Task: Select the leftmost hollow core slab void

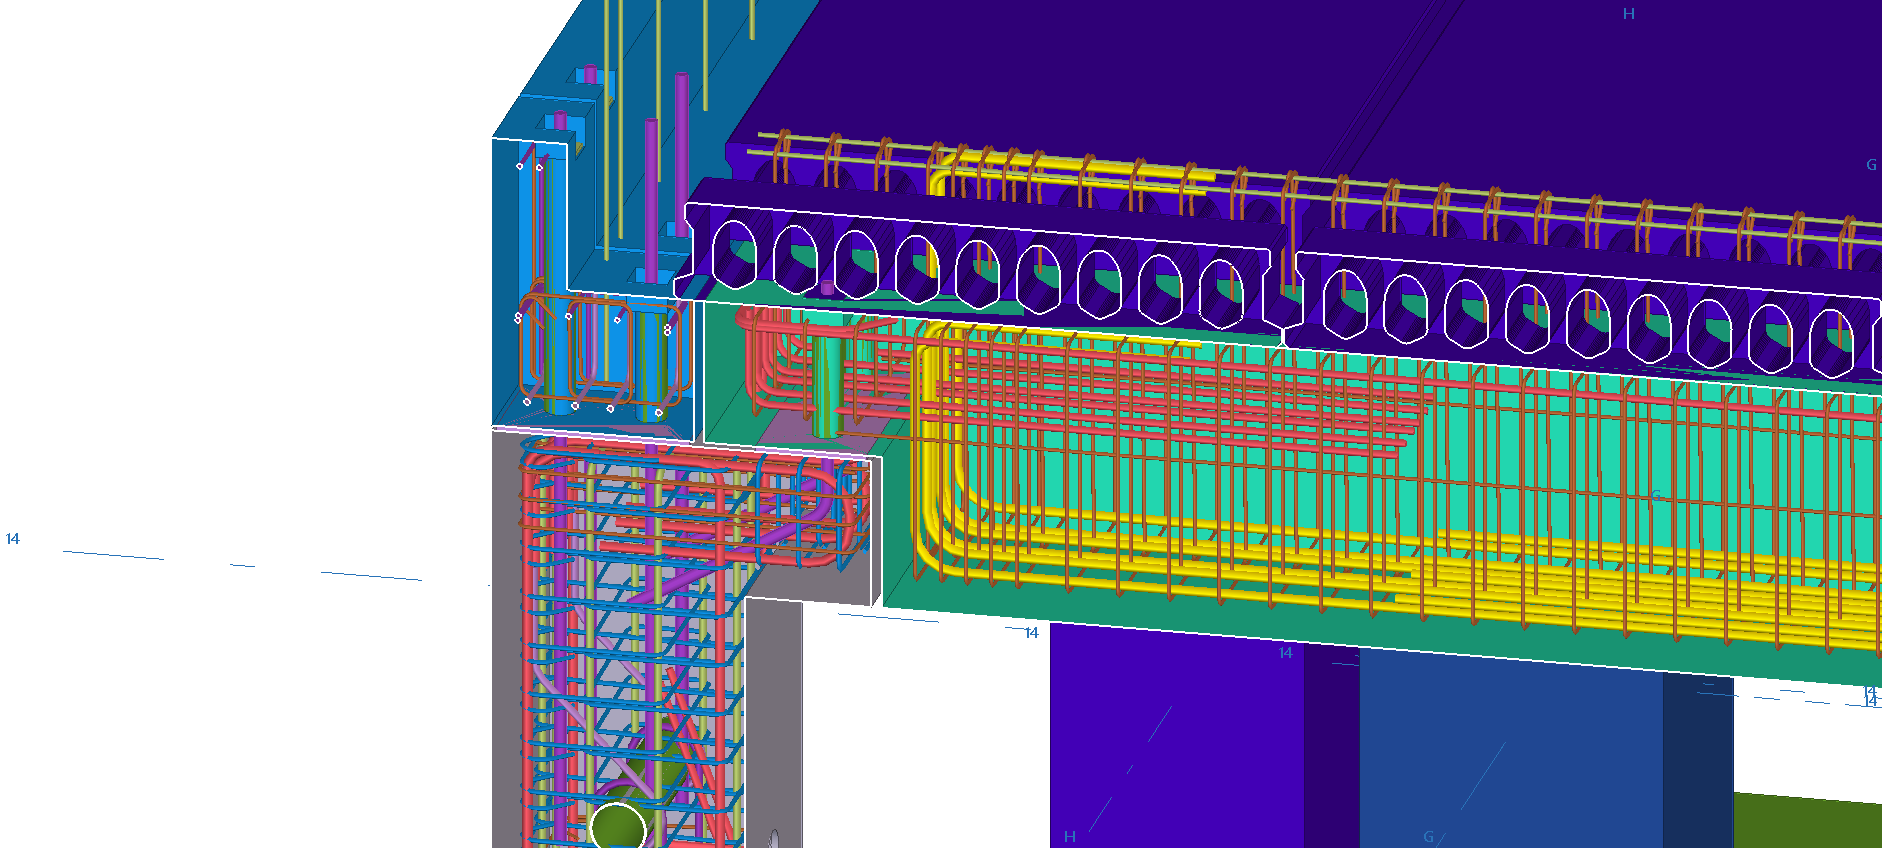Action: [735, 255]
